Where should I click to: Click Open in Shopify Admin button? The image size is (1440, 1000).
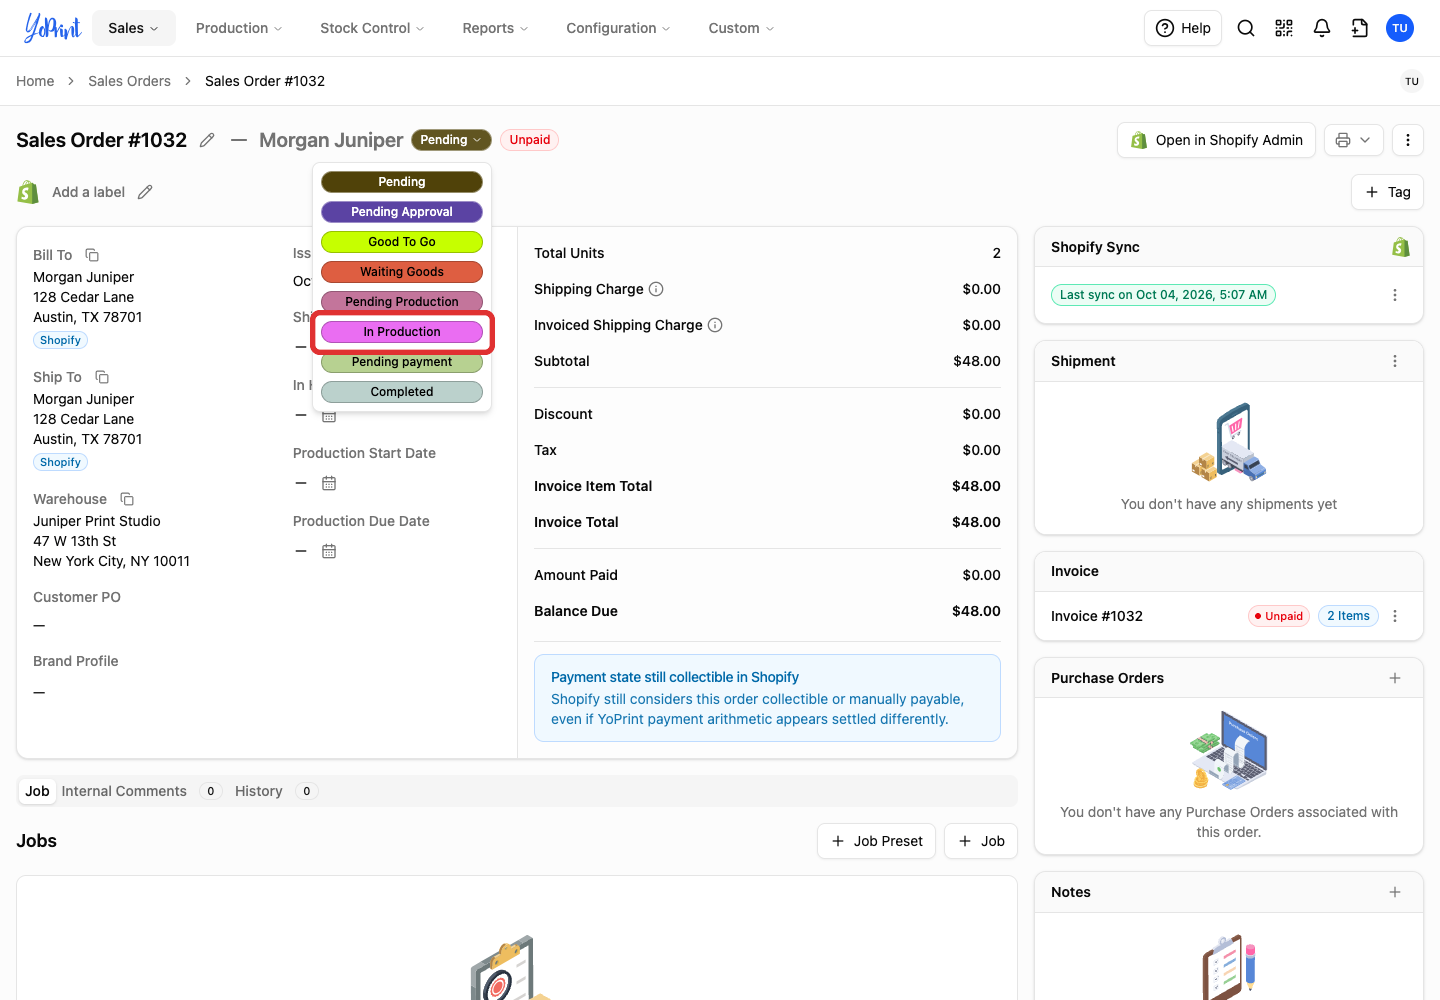[x=1216, y=140]
